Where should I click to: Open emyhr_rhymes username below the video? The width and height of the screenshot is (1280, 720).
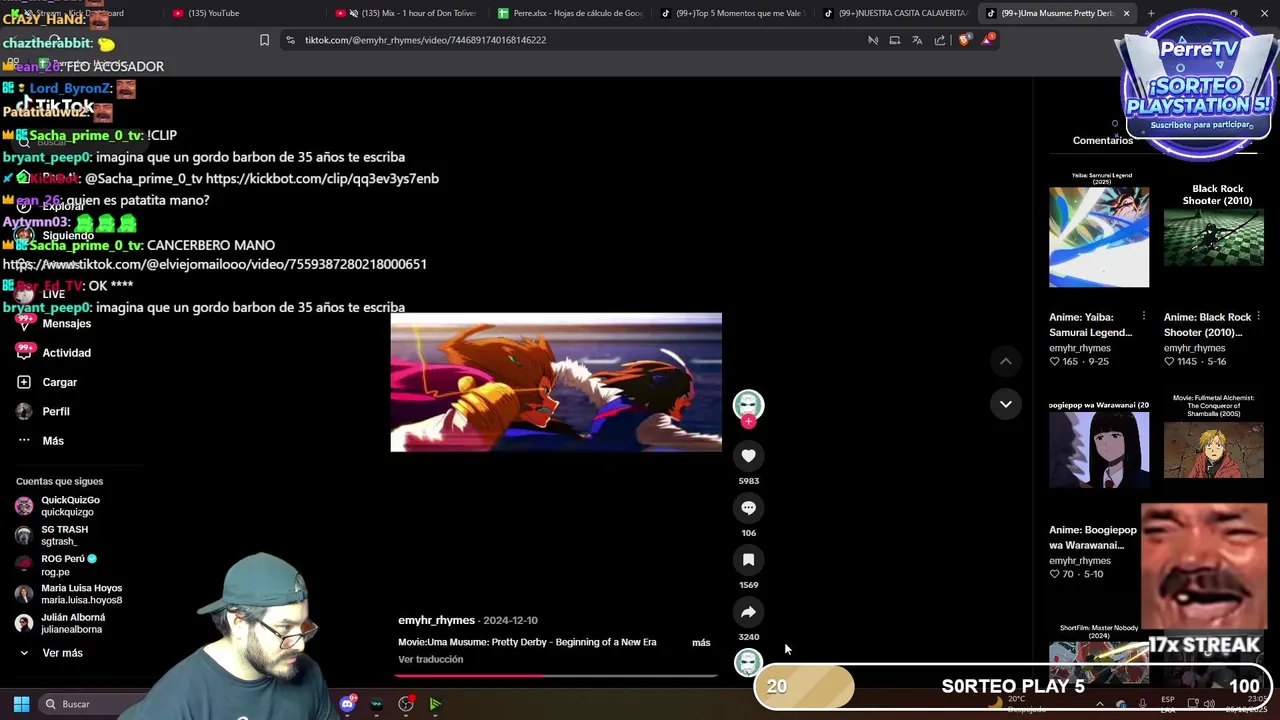click(x=436, y=620)
